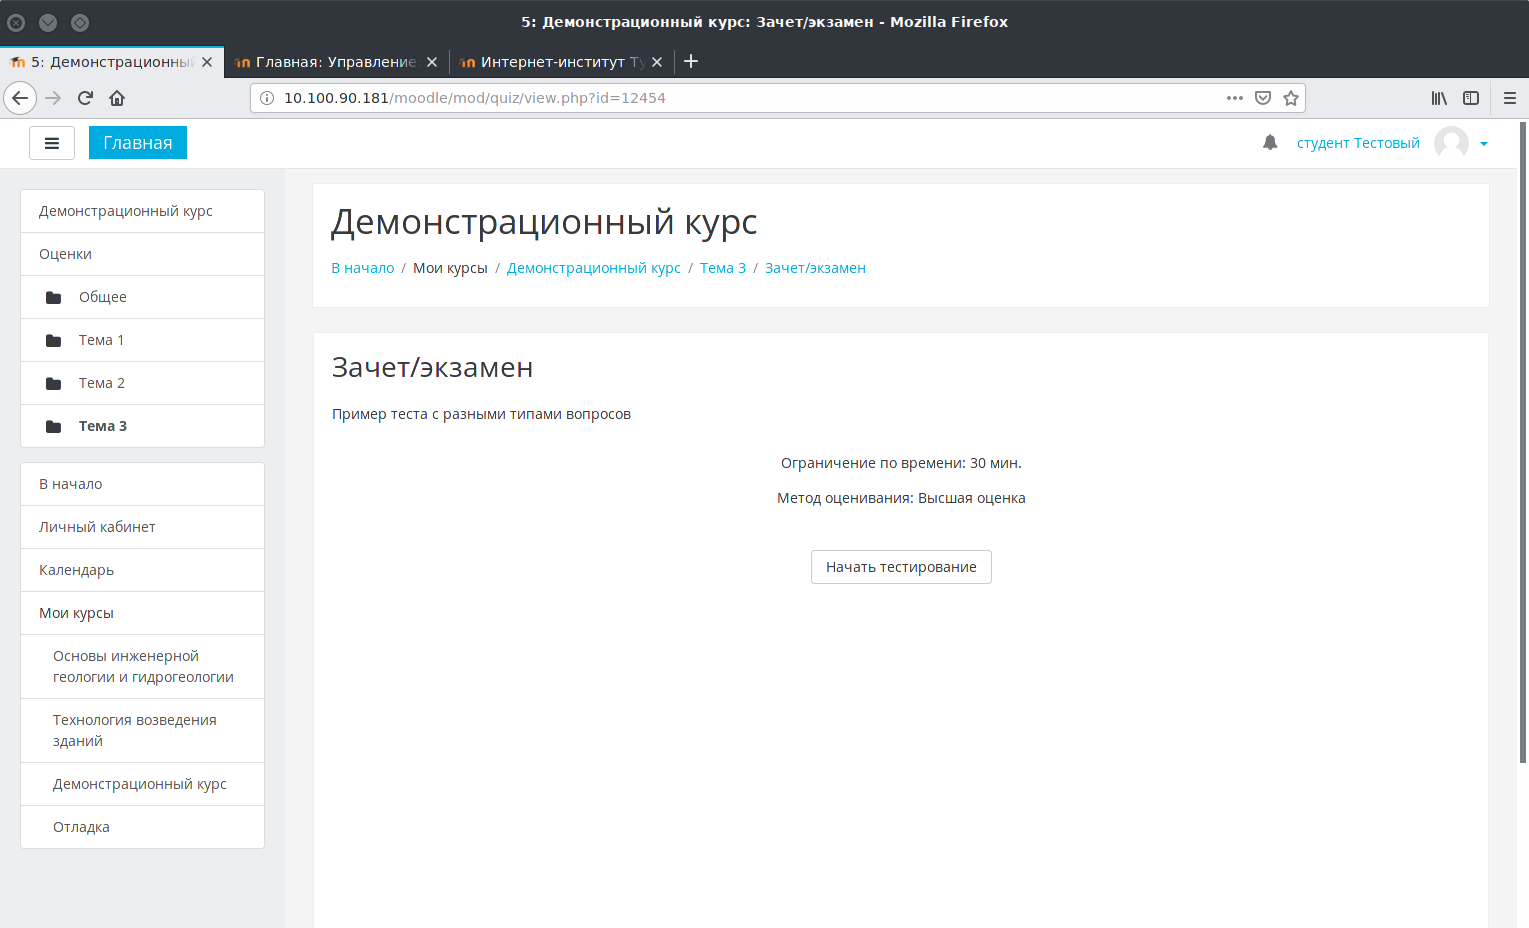Click the browser forward arrow

(54, 98)
